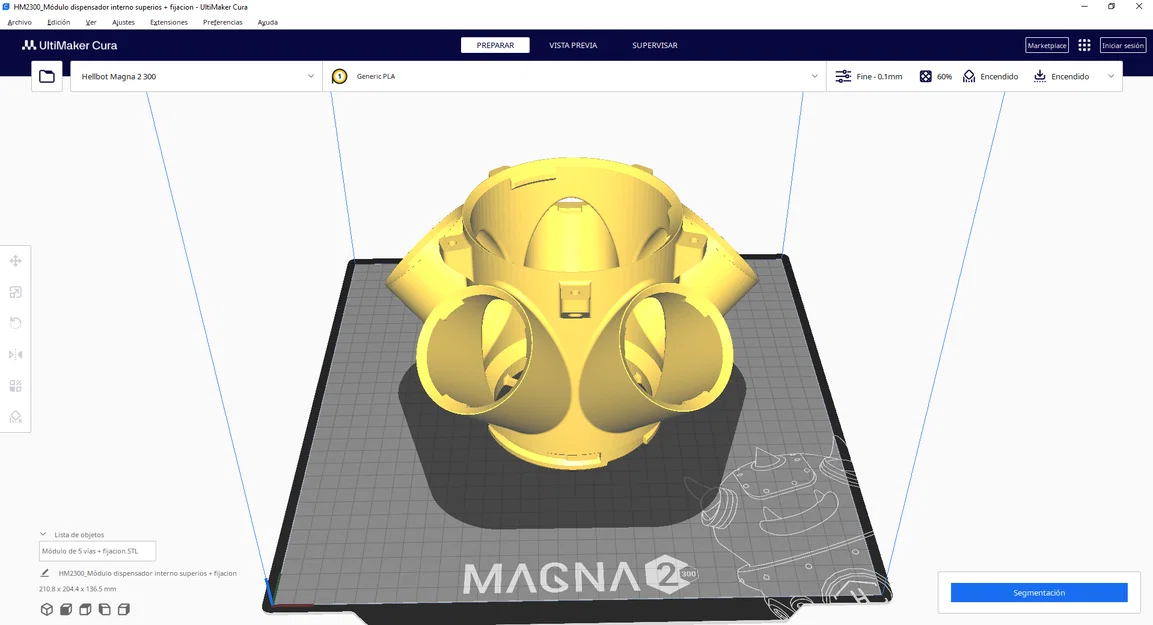Switch to SUPERVISAR stage
Image resolution: width=1153 pixels, height=625 pixels.
coord(654,46)
